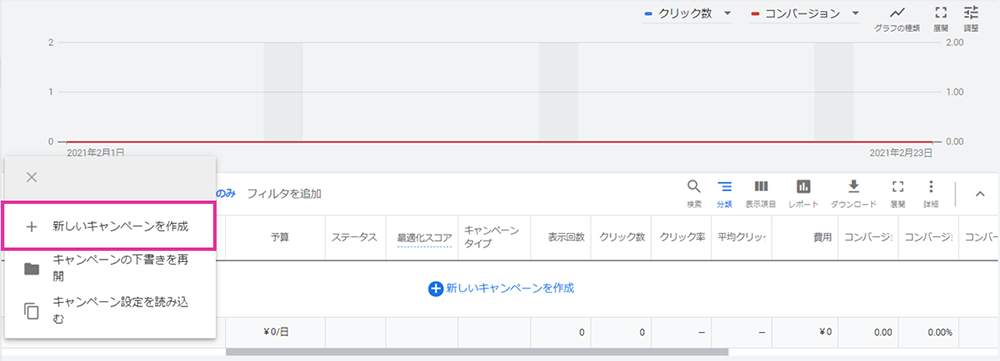Image resolution: width=1000 pixels, height=361 pixels.
Task: Collapse the table toolbar chevron
Action: point(981,195)
